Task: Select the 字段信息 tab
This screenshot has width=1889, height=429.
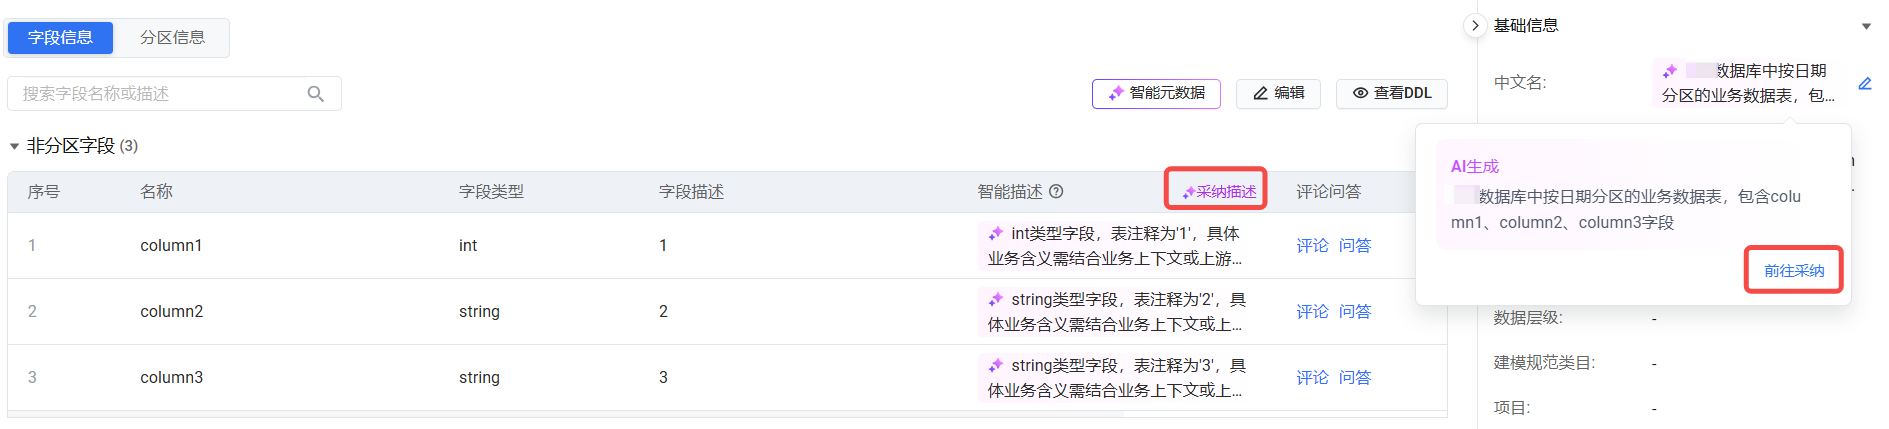Action: [x=60, y=38]
